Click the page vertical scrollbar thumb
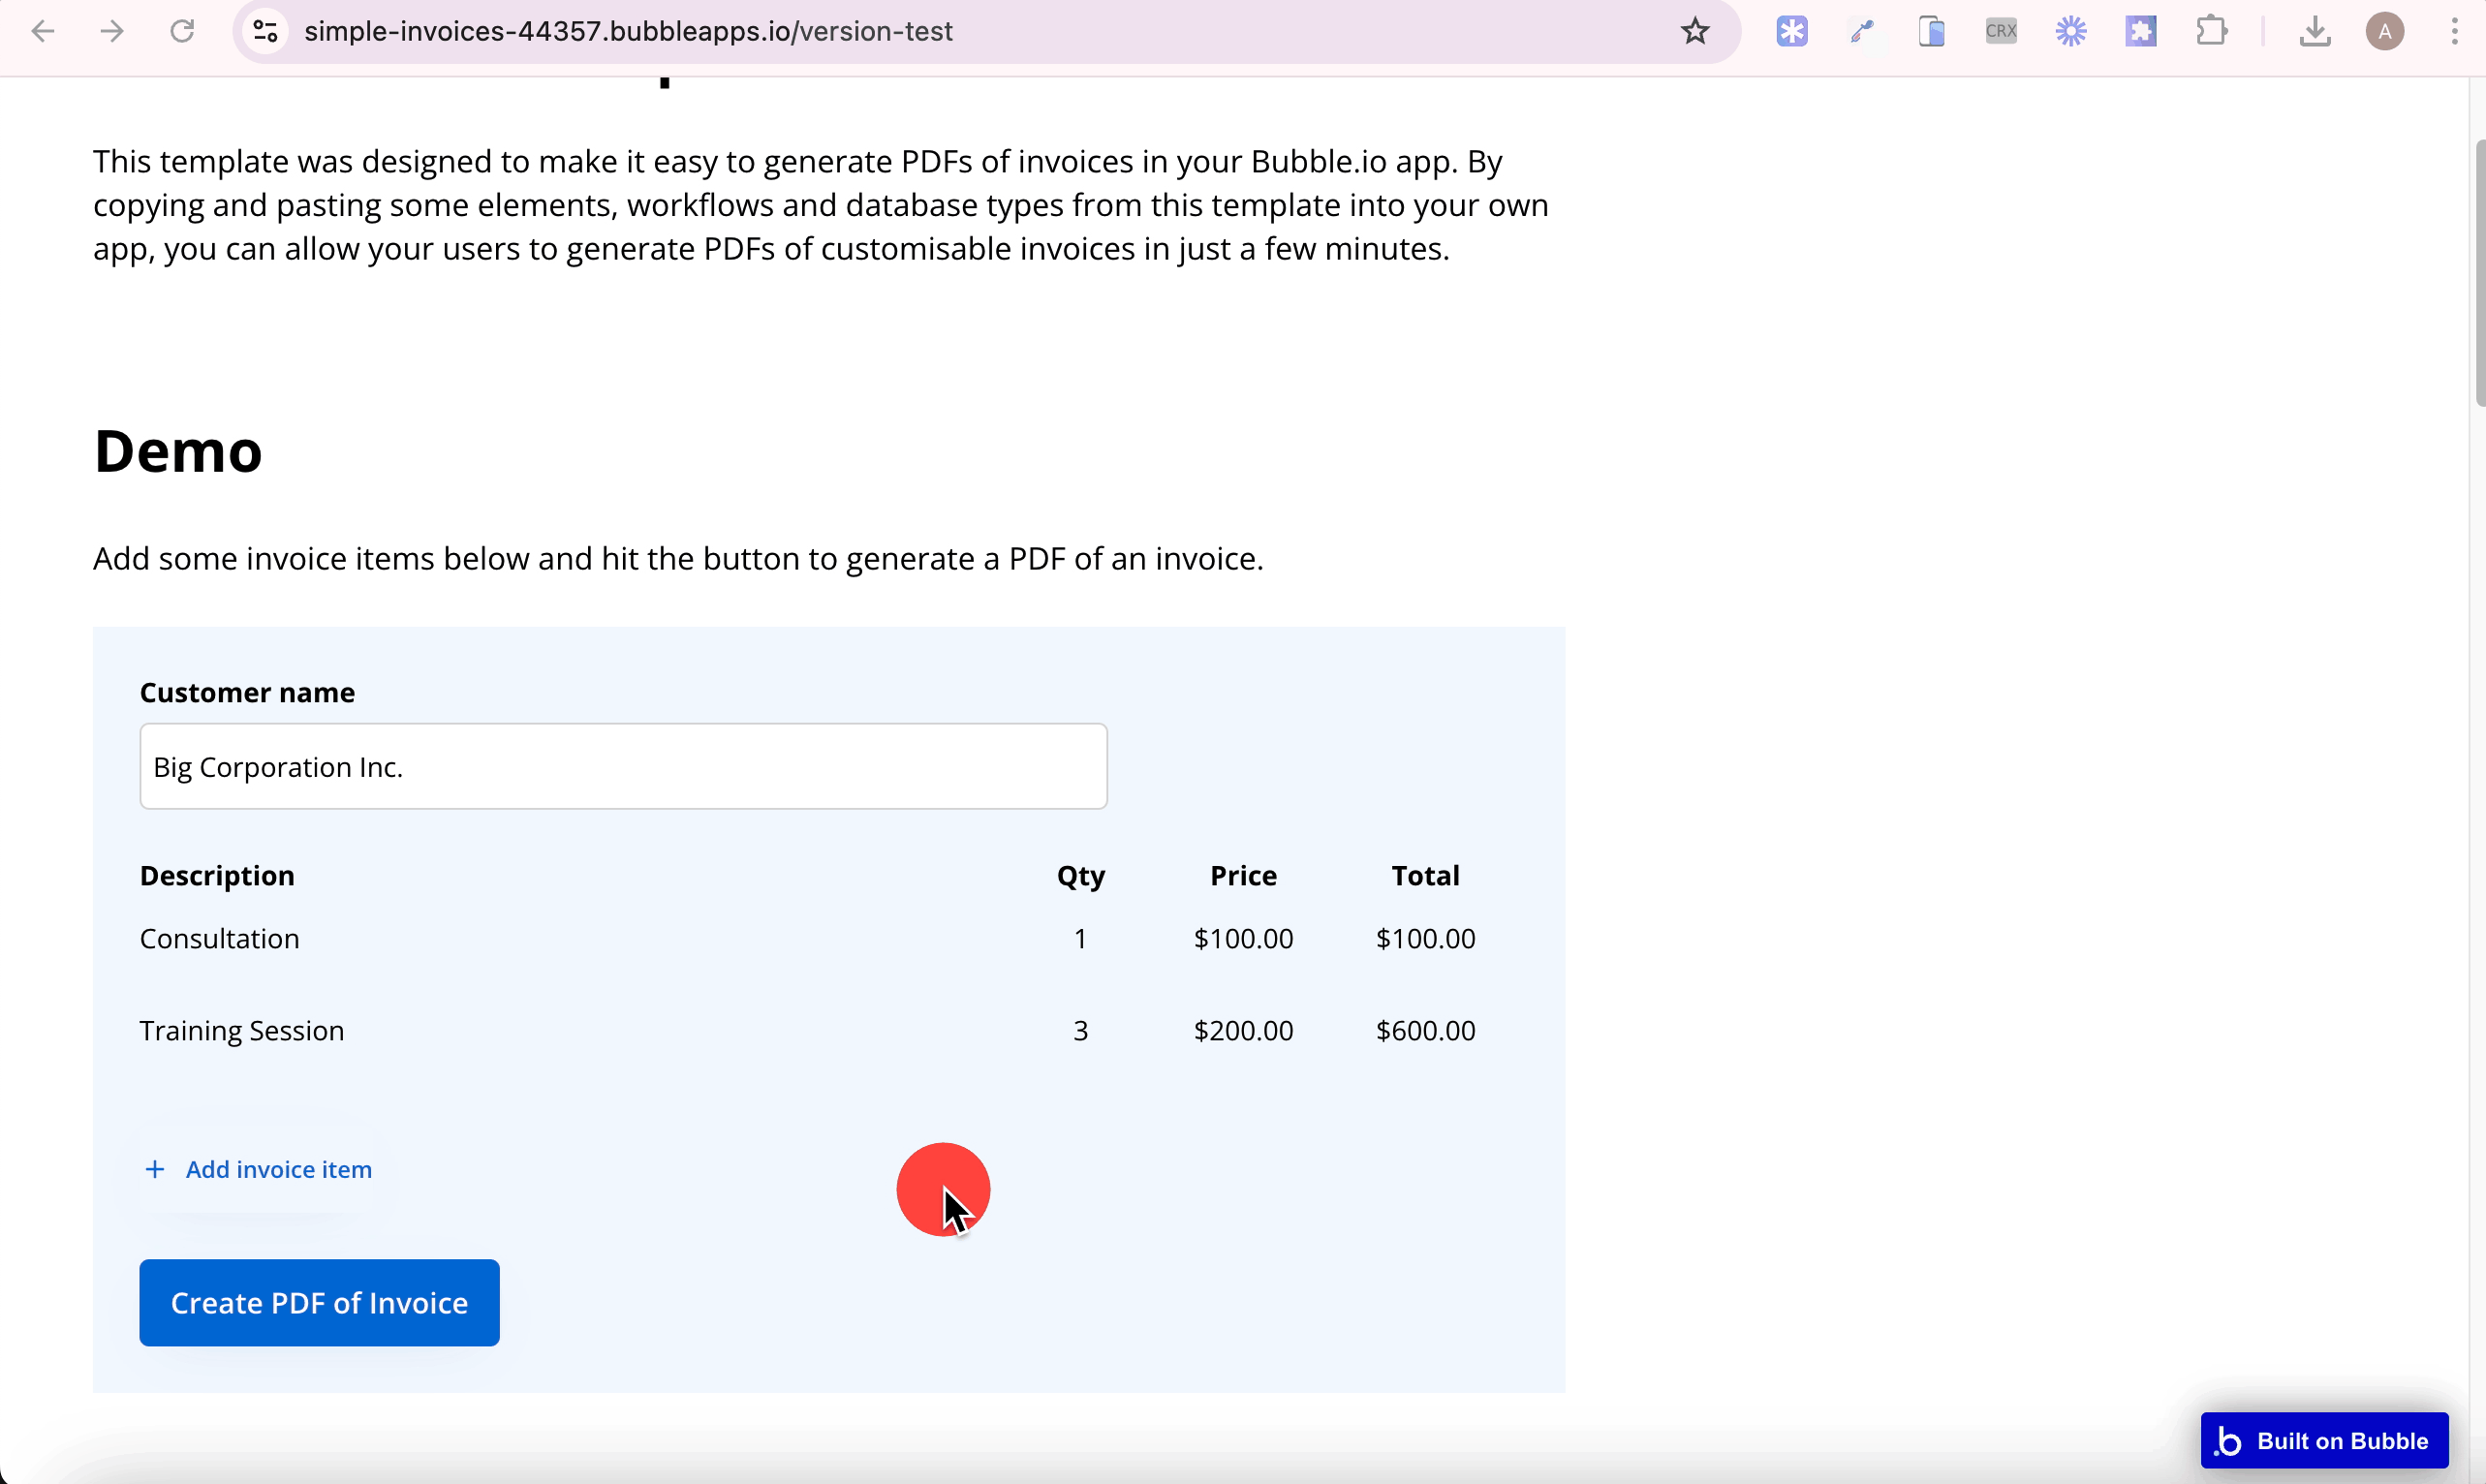Viewport: 2486px width, 1484px height. (2480, 272)
